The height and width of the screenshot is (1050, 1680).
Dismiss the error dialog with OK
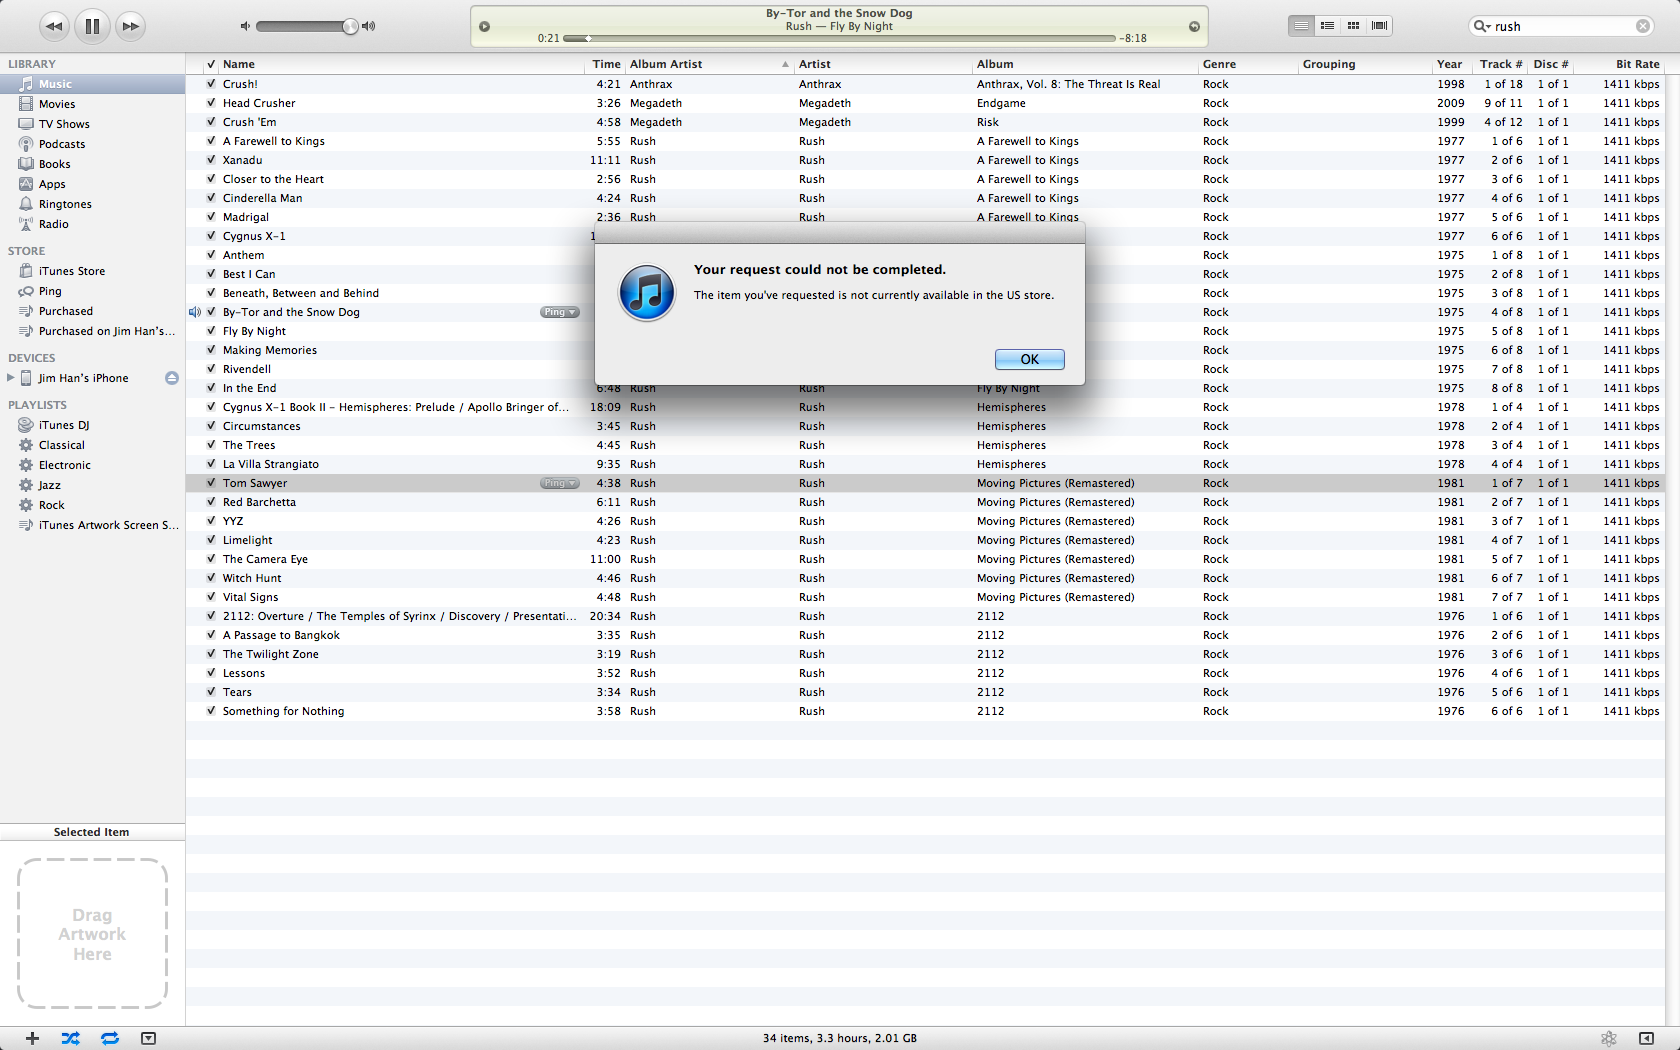click(1029, 359)
